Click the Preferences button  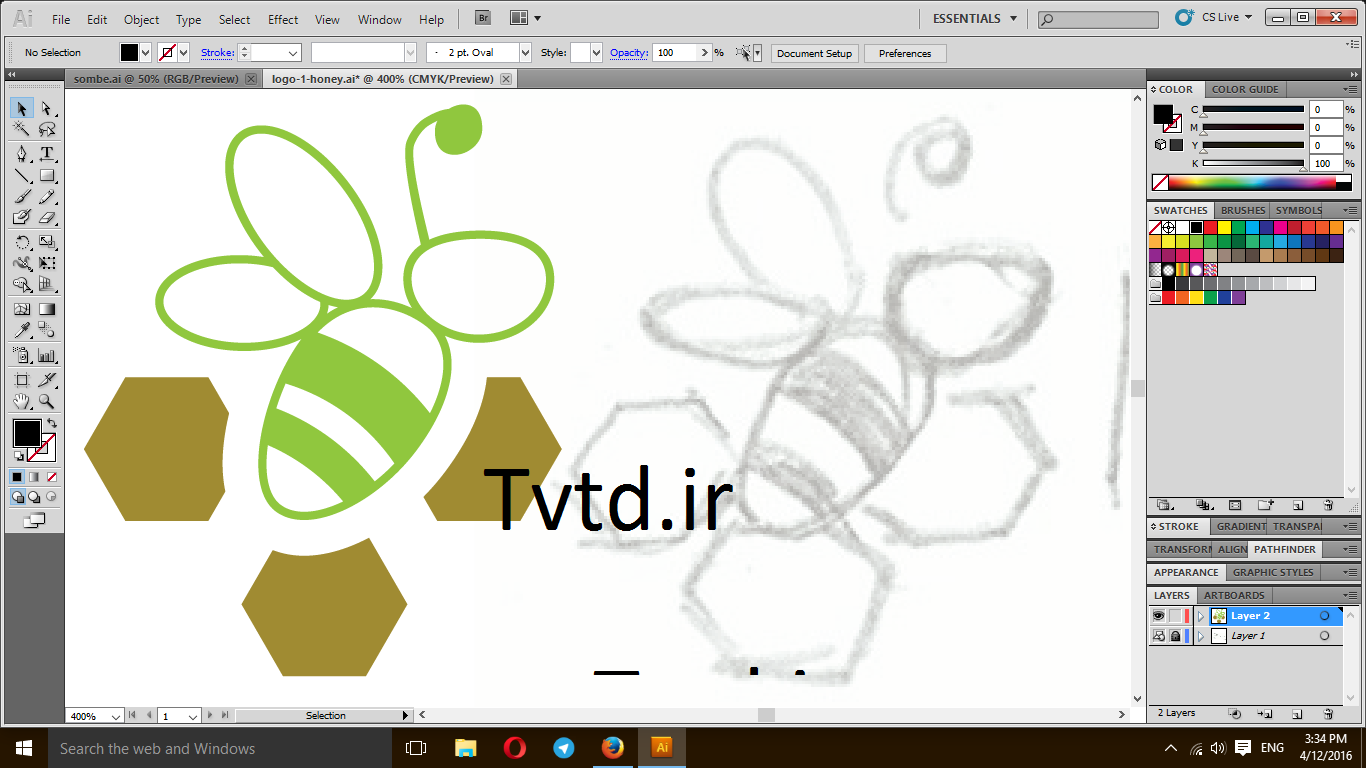click(905, 53)
